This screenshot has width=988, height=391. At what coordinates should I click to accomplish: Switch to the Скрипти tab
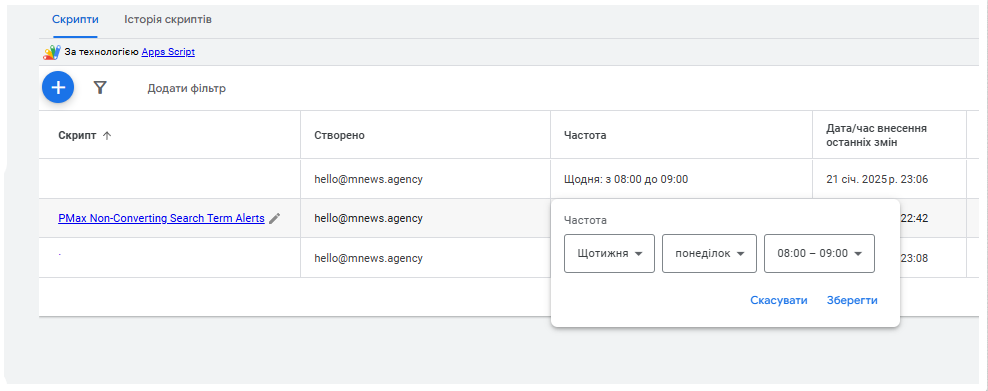click(x=75, y=20)
